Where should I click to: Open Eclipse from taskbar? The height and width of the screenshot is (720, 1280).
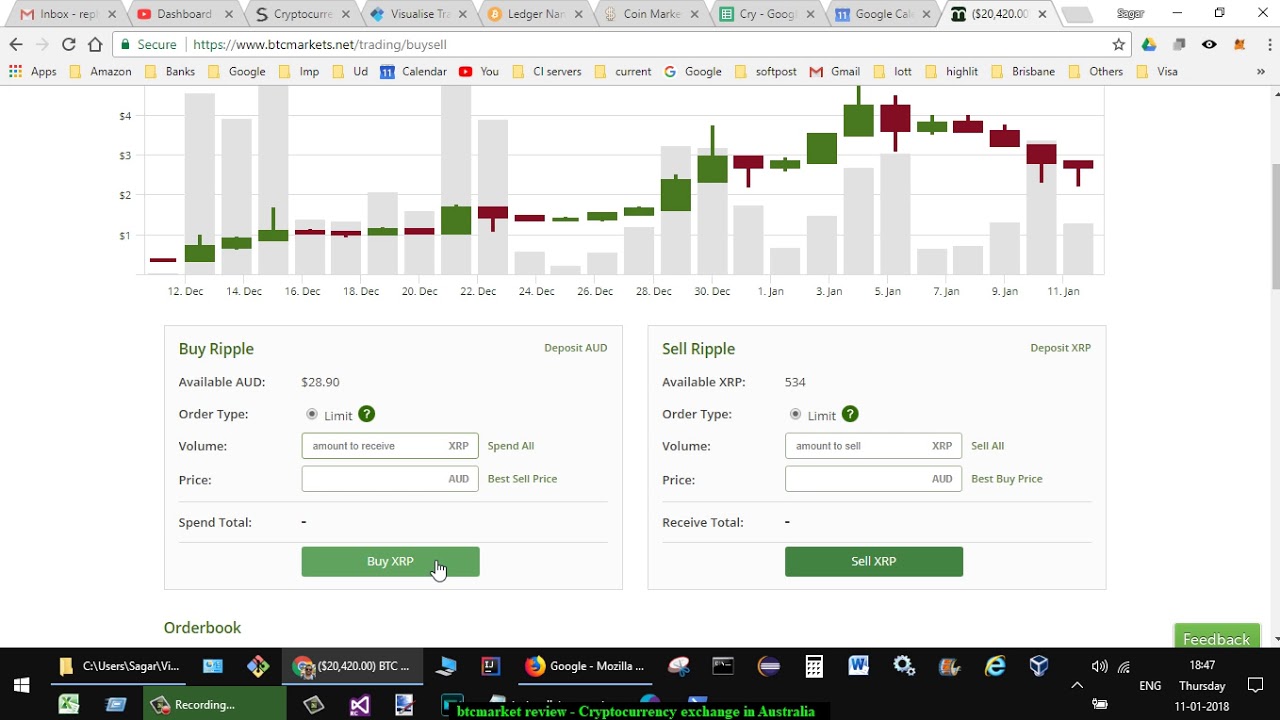[769, 666]
